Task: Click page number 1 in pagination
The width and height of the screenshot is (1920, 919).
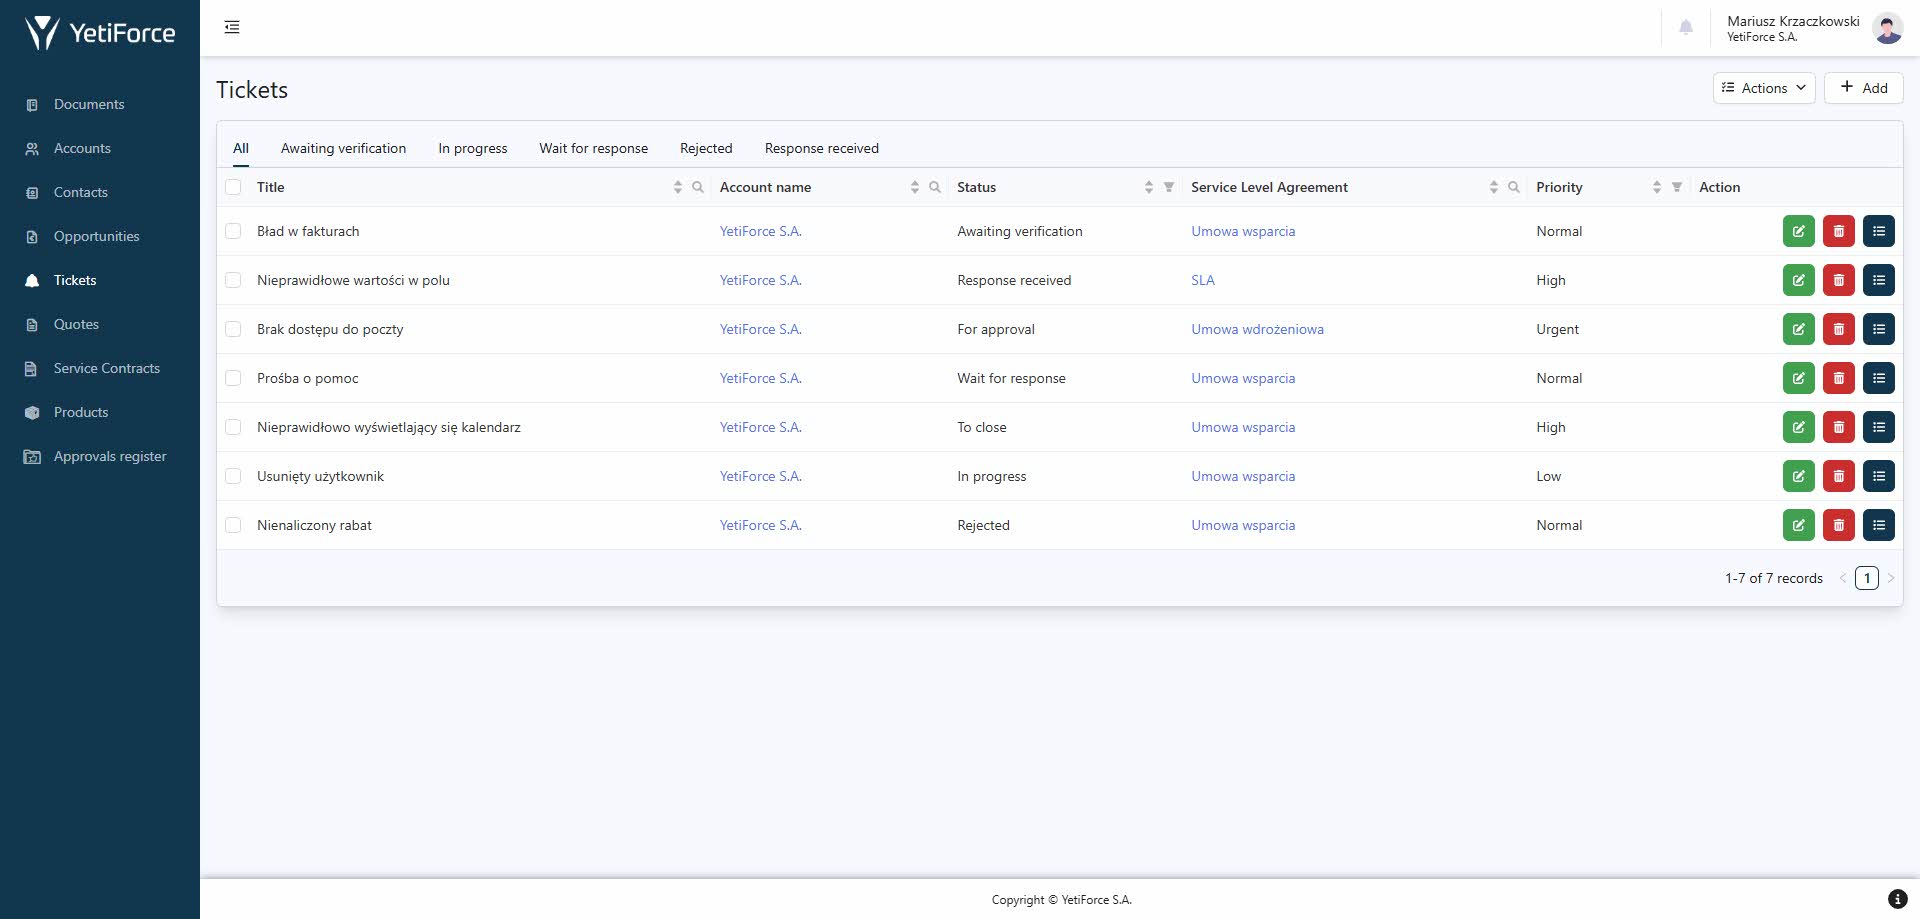Action: pyautogui.click(x=1866, y=578)
